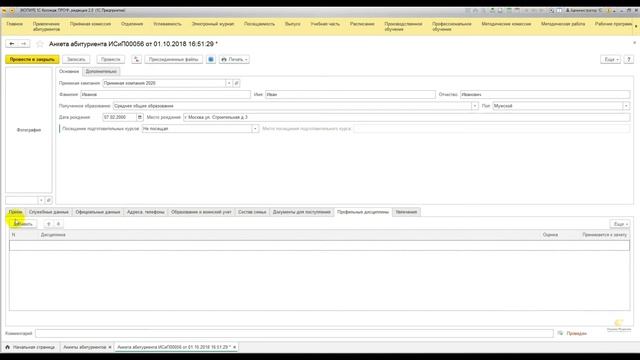
Task: Open the help question mark button
Action: (x=629, y=60)
